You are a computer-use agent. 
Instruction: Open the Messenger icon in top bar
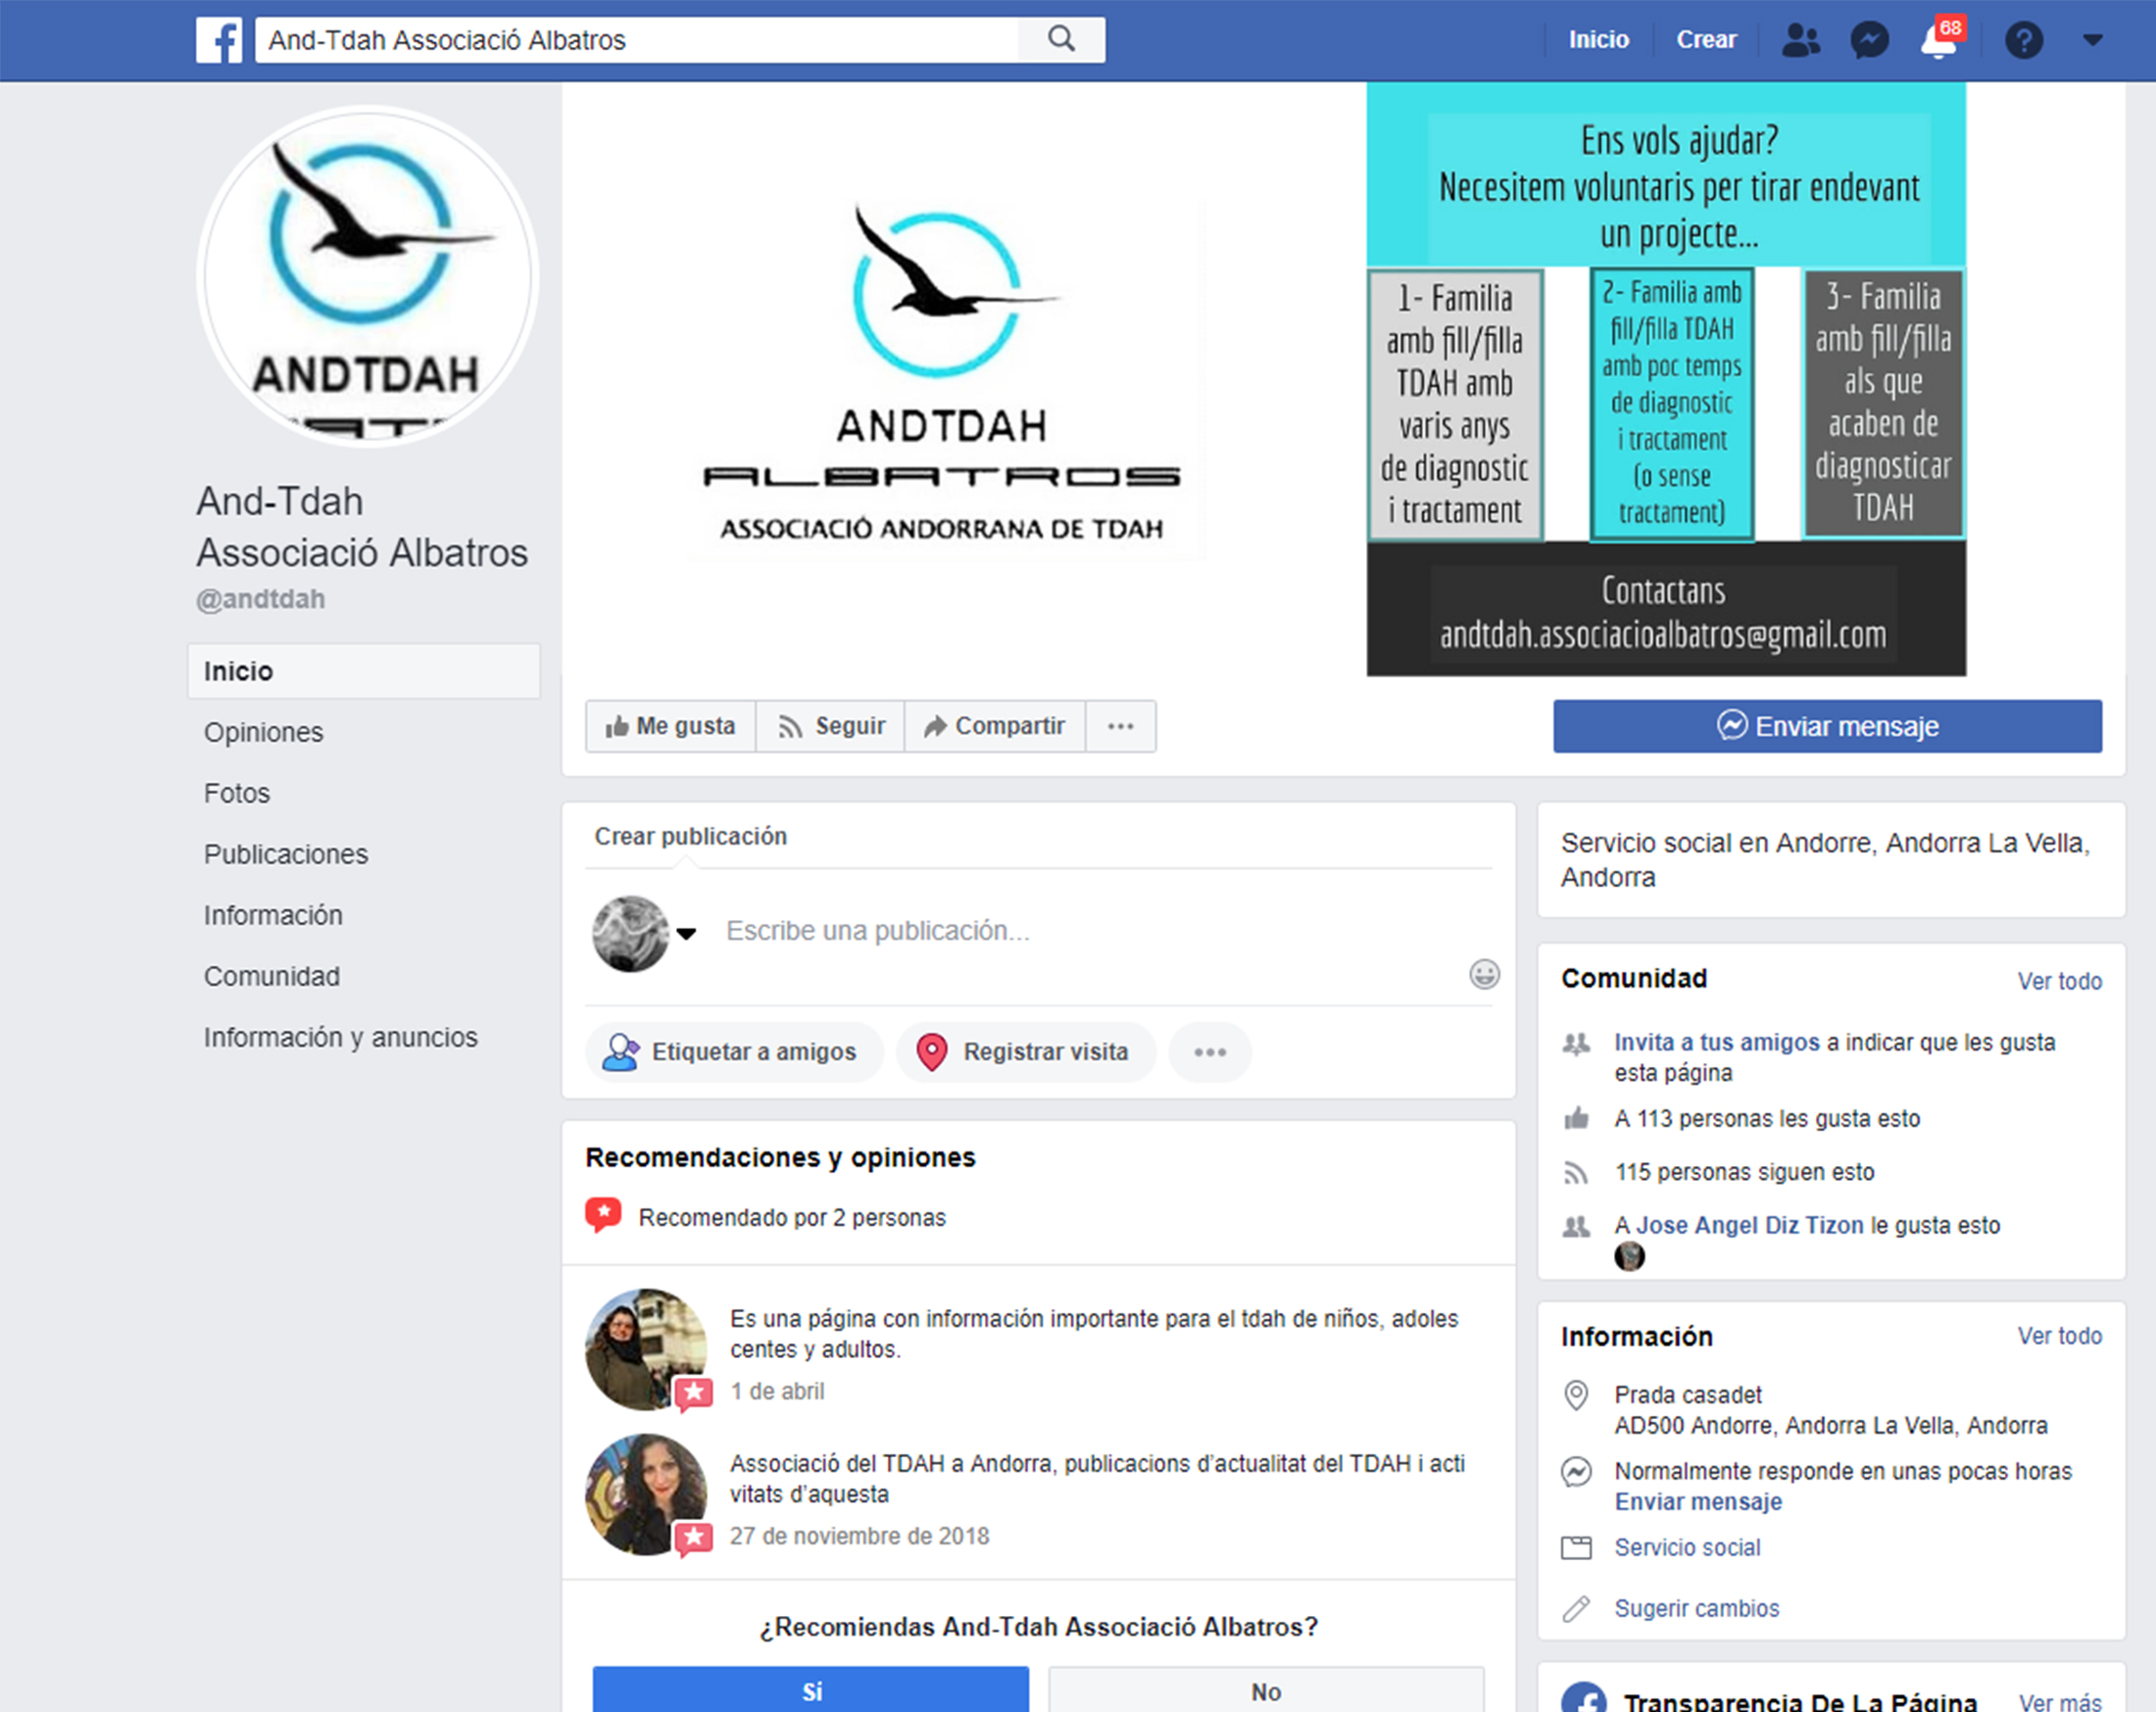(x=1869, y=40)
